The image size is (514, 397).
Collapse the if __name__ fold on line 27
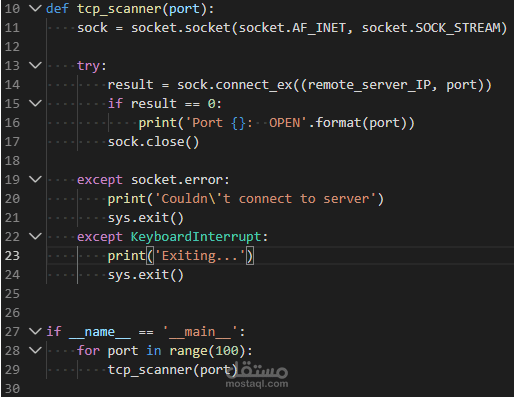pyautogui.click(x=35, y=331)
